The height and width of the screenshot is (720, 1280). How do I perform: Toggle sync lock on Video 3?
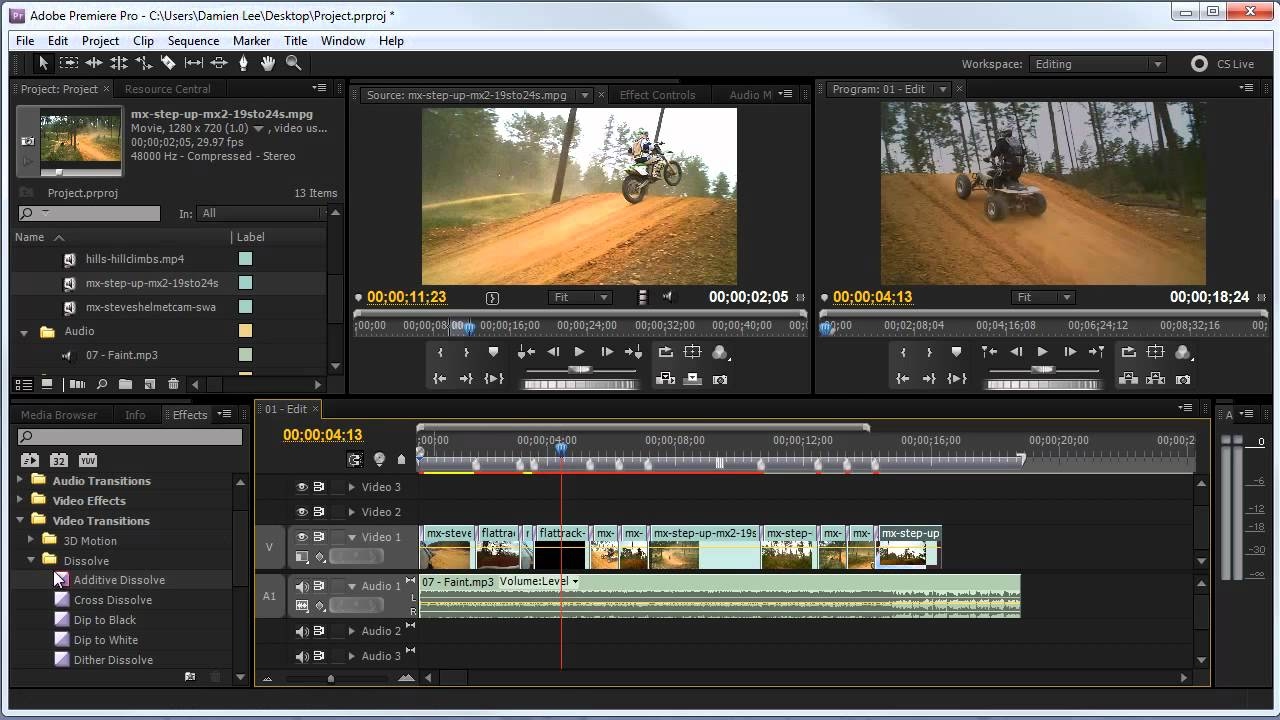pos(320,487)
